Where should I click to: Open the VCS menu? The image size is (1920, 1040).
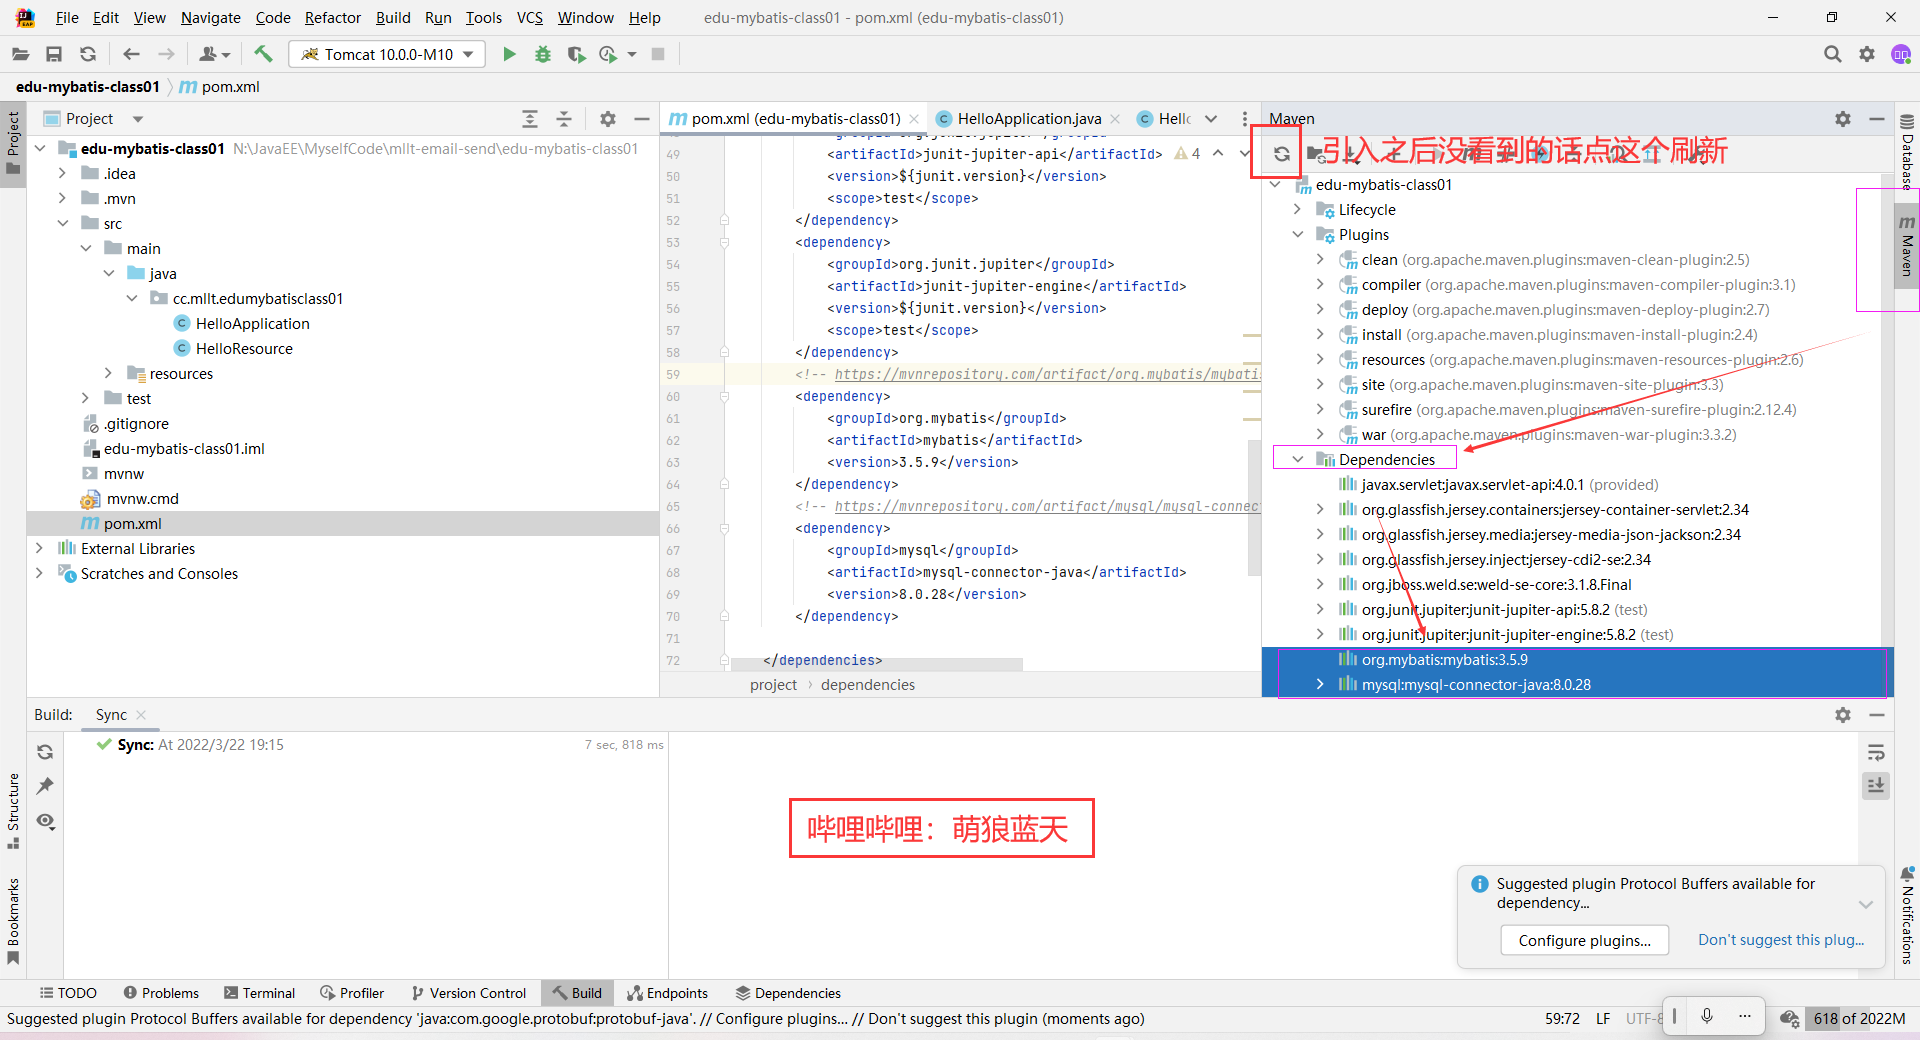tap(530, 18)
